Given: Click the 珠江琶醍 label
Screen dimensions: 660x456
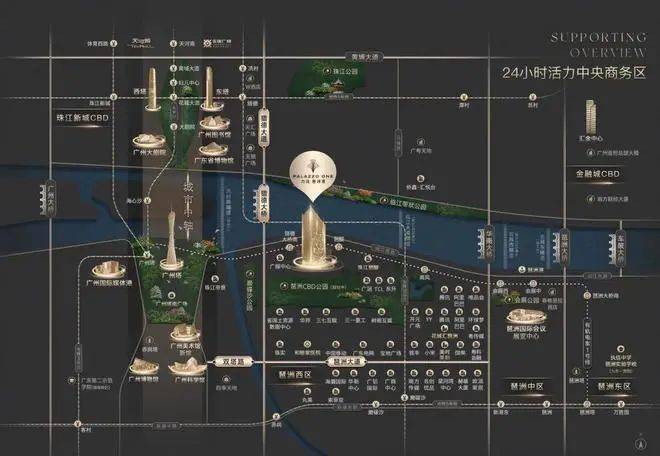Looking at the screenshot, I should coord(368,267).
